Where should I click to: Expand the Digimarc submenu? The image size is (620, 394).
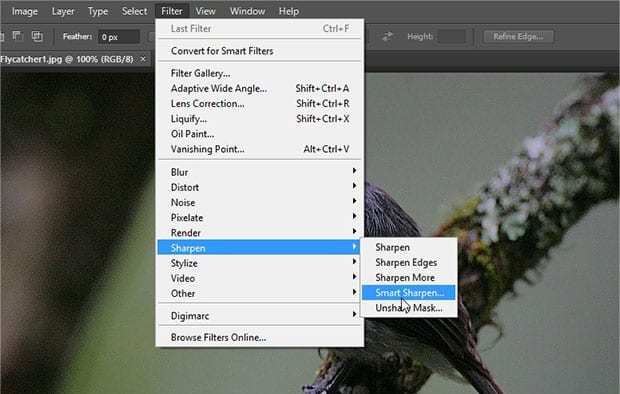point(260,316)
